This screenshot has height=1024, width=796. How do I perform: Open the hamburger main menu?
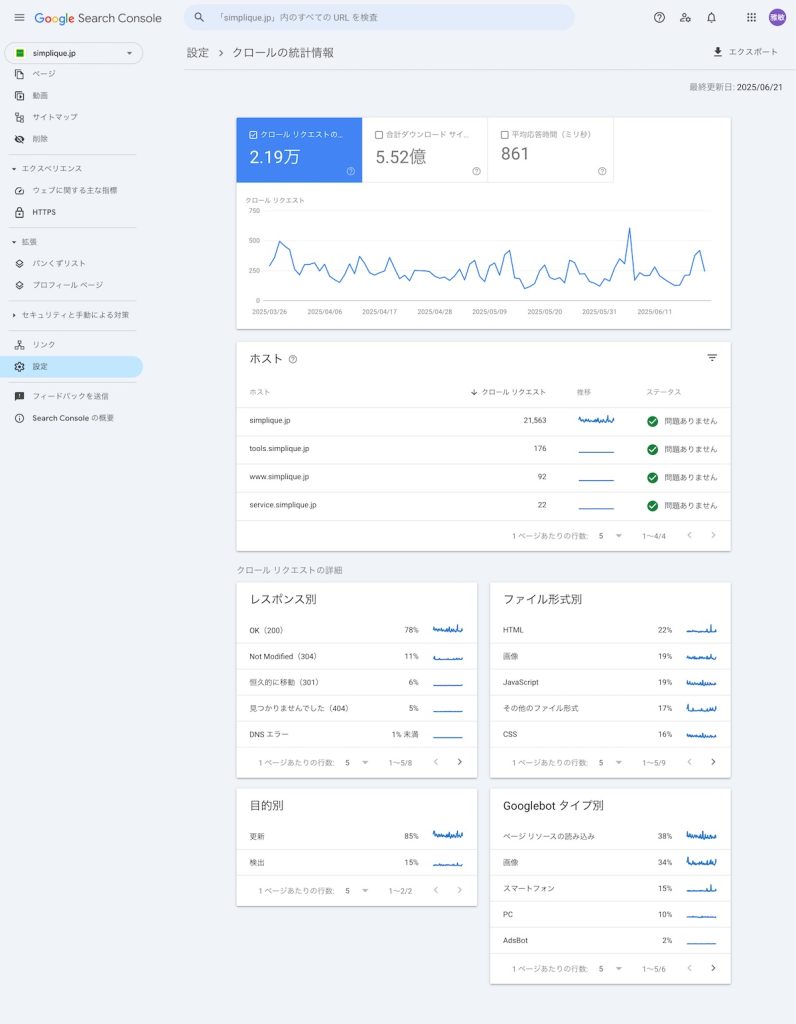pos(19,18)
